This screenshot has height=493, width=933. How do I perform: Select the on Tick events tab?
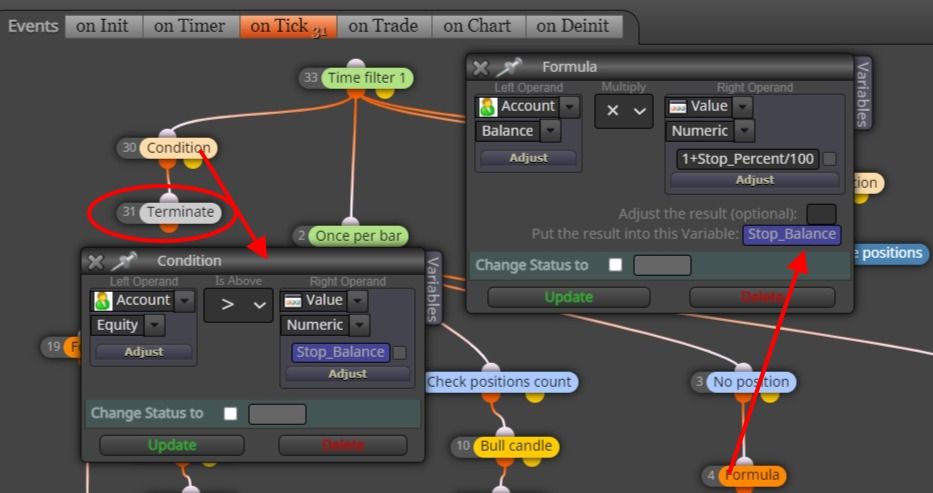(288, 26)
